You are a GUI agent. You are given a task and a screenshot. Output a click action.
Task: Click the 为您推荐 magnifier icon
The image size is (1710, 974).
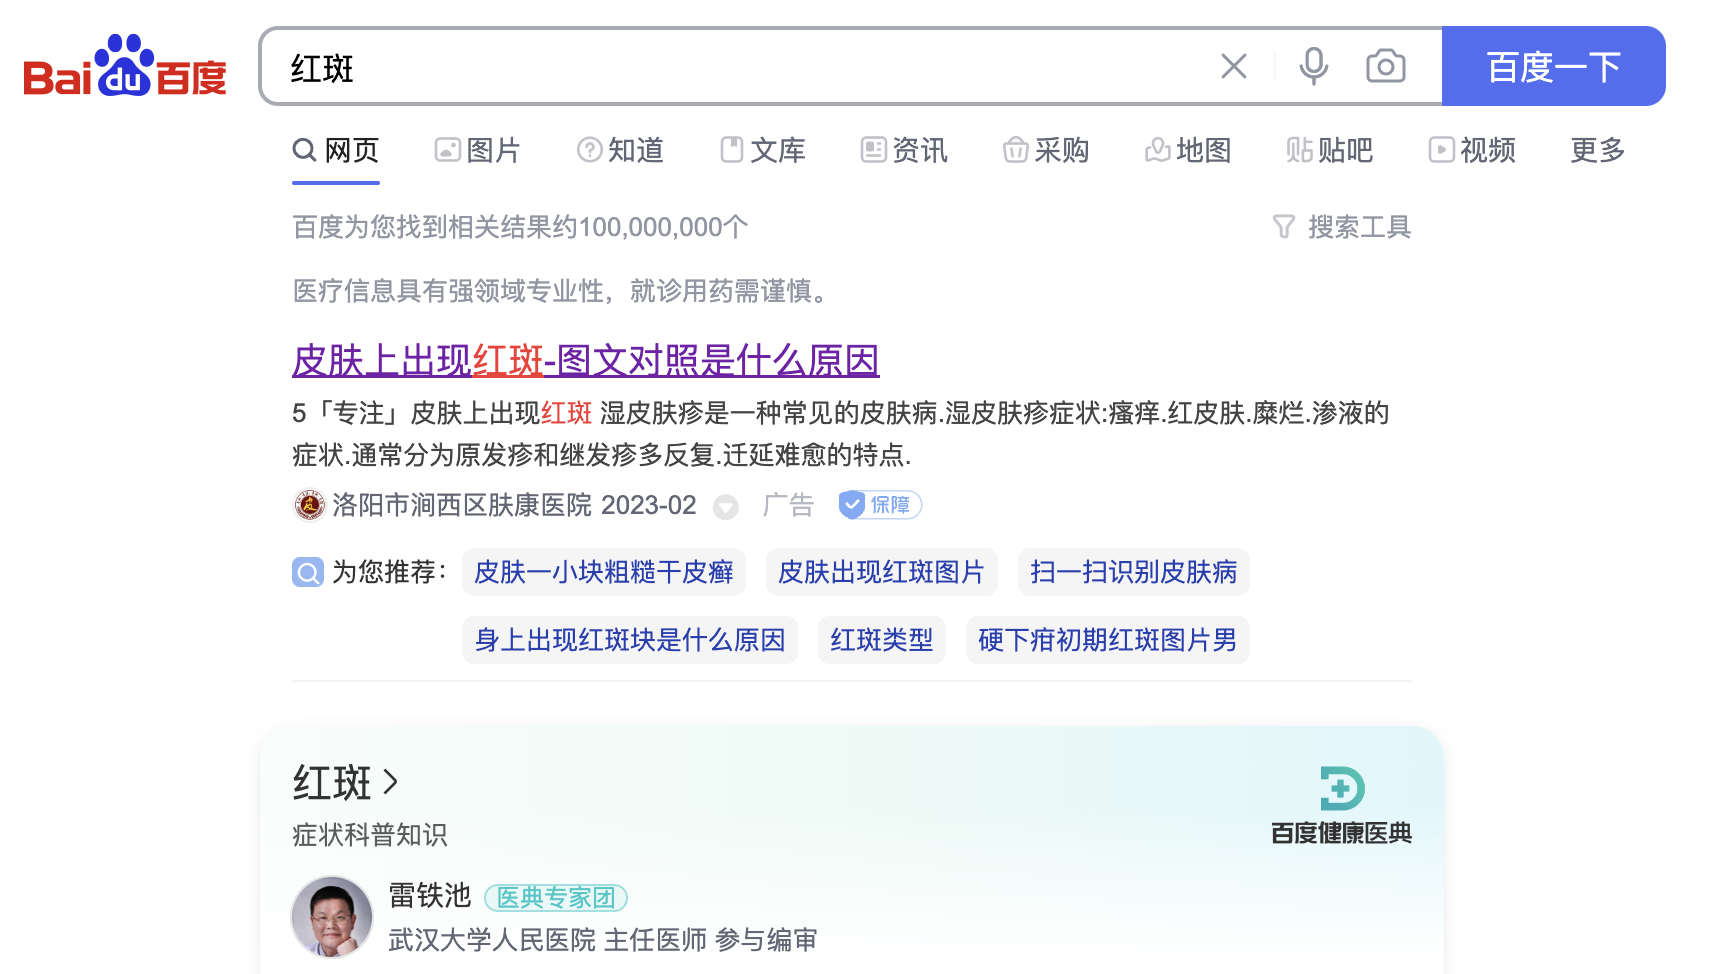(x=308, y=572)
